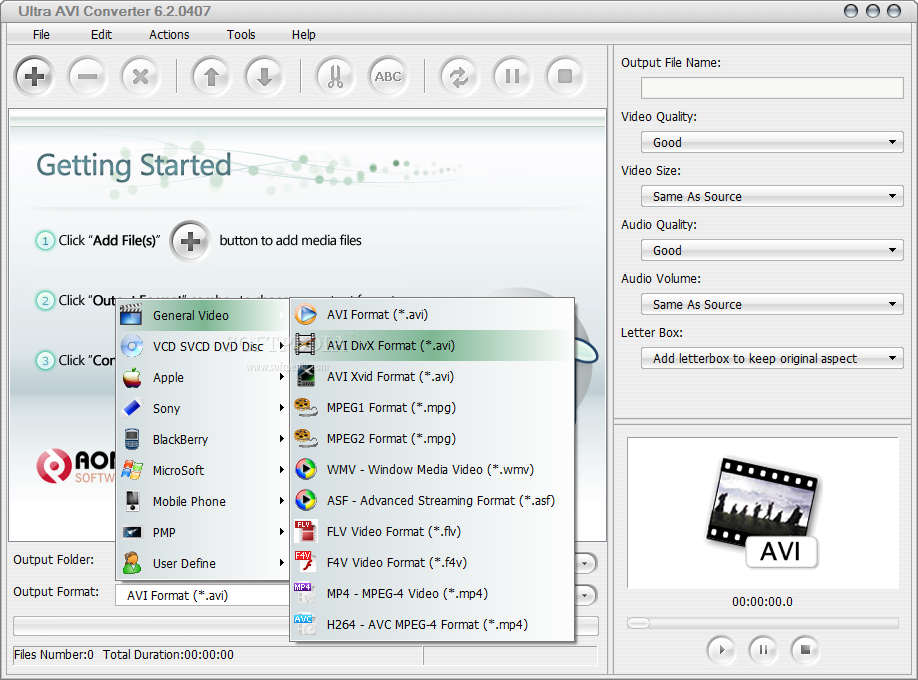Screen dimensions: 918x680
Task: Click the plus icon in Getting Started step 1
Action: coord(190,241)
